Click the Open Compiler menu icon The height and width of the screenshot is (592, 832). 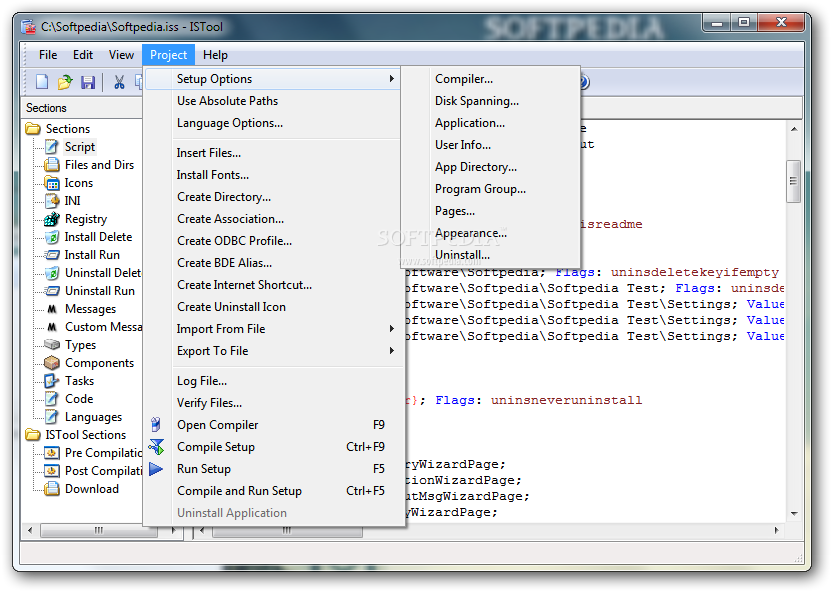pos(155,424)
